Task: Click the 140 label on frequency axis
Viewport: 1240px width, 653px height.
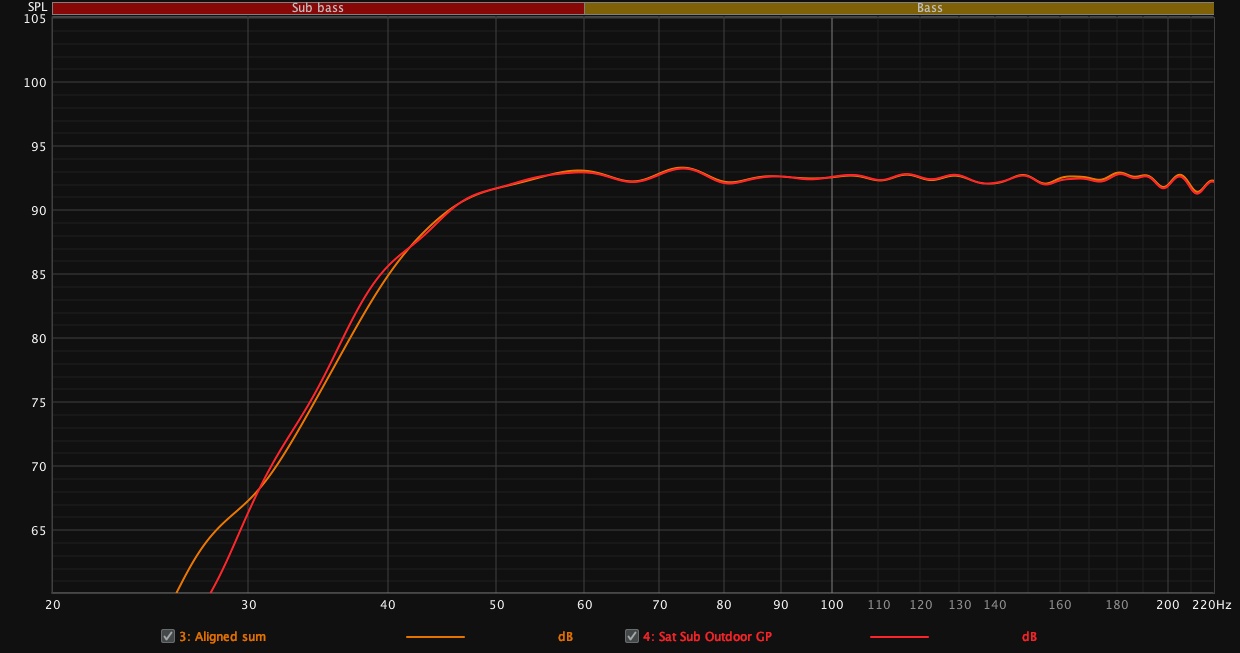Action: pos(995,605)
